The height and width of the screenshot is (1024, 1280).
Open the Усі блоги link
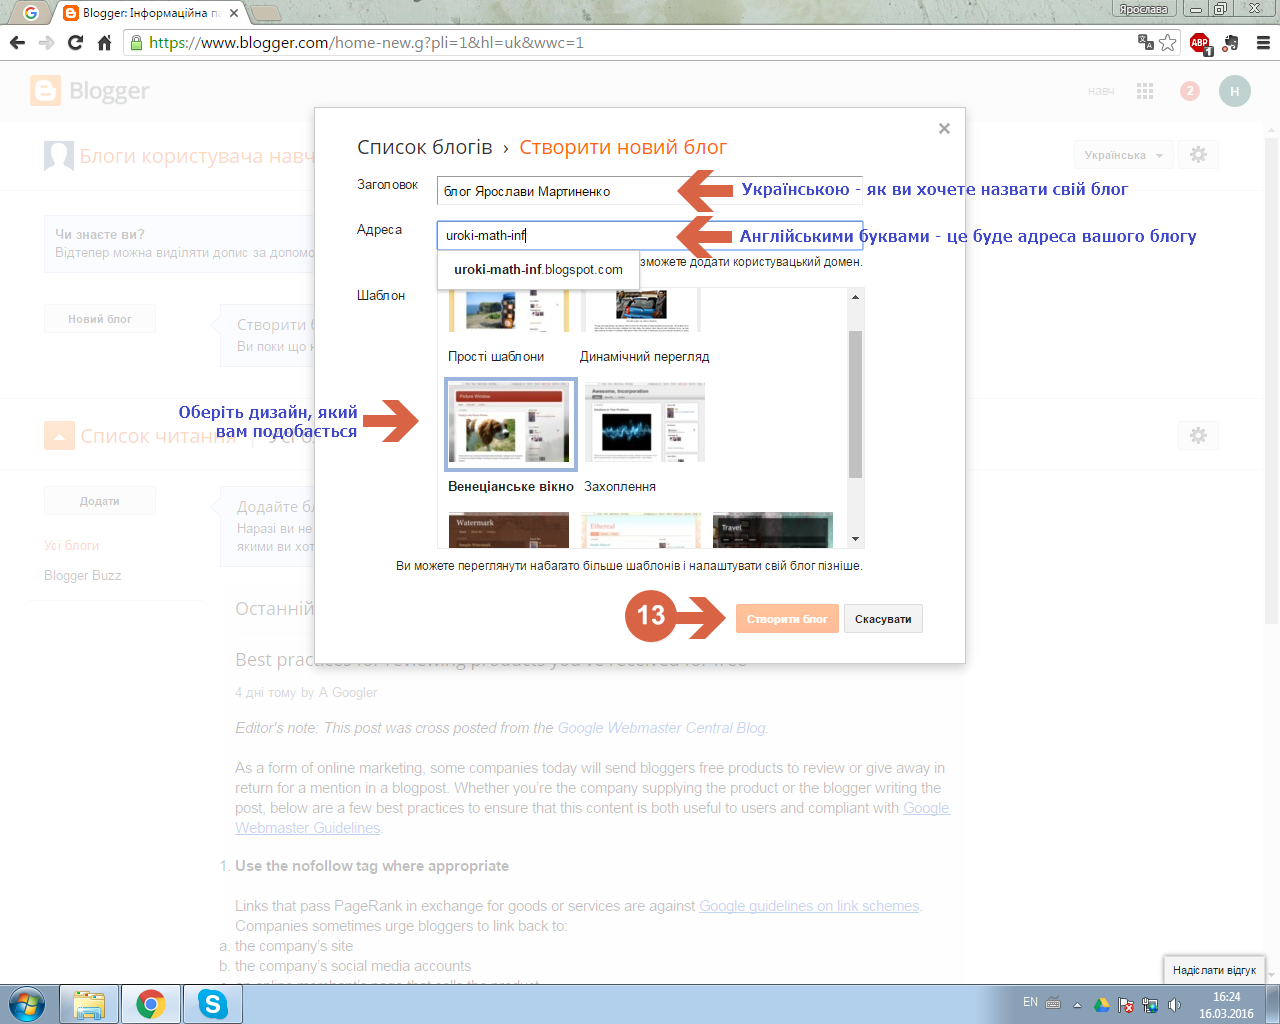(71, 546)
